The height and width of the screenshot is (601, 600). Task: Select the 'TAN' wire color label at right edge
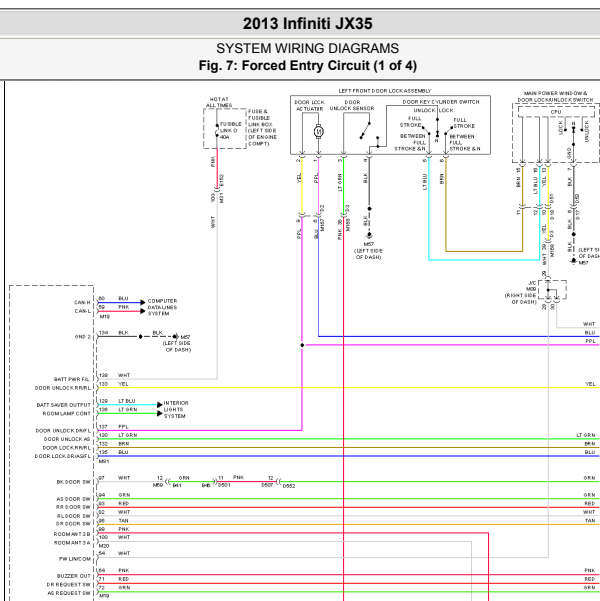point(590,521)
